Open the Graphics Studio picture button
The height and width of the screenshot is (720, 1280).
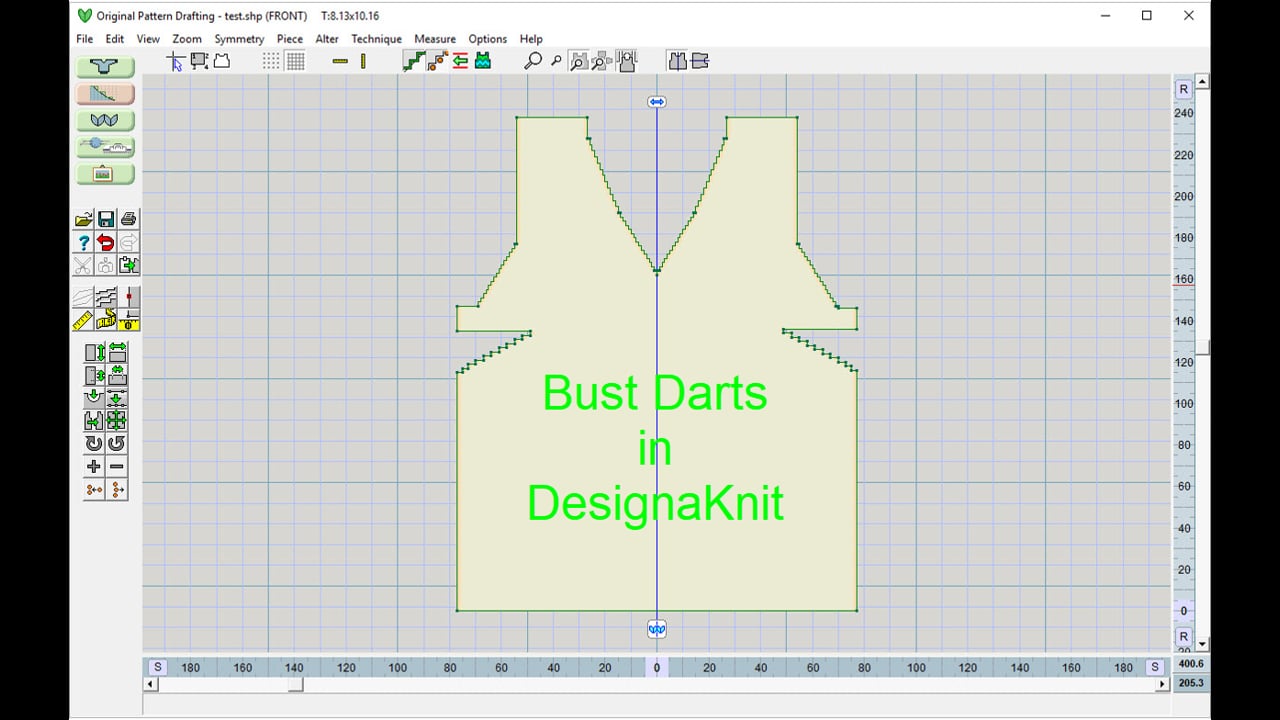[x=105, y=174]
